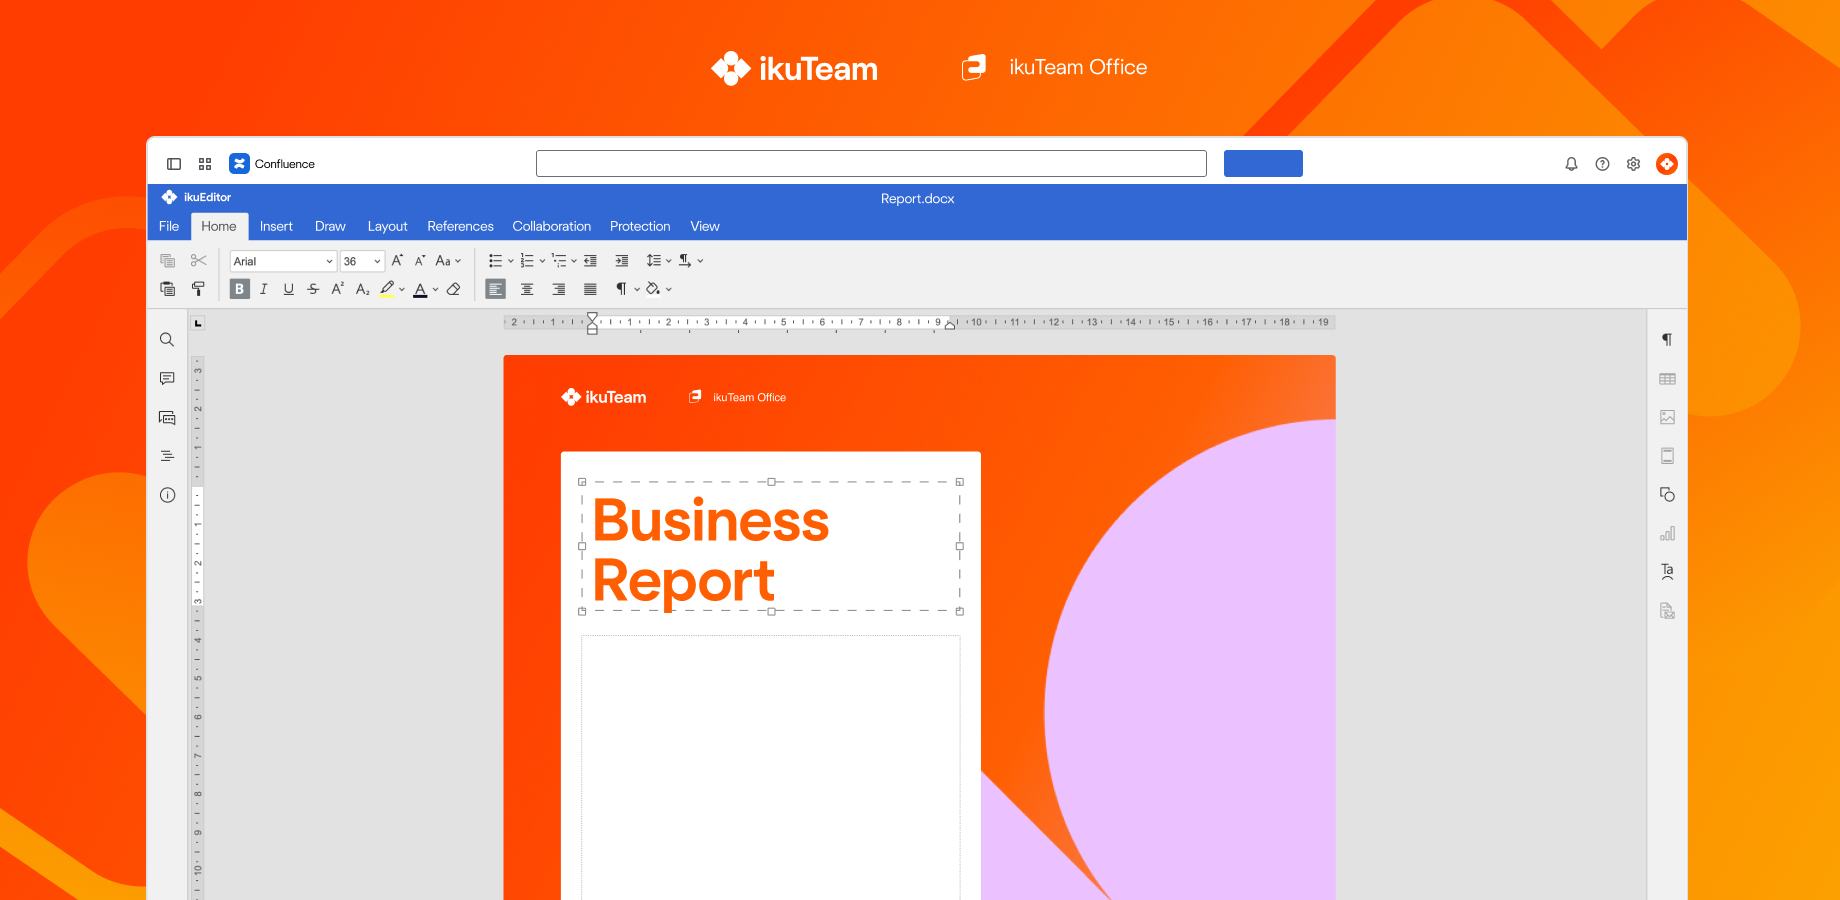Cut selection with the scissors icon
1840x900 pixels.
pos(198,260)
